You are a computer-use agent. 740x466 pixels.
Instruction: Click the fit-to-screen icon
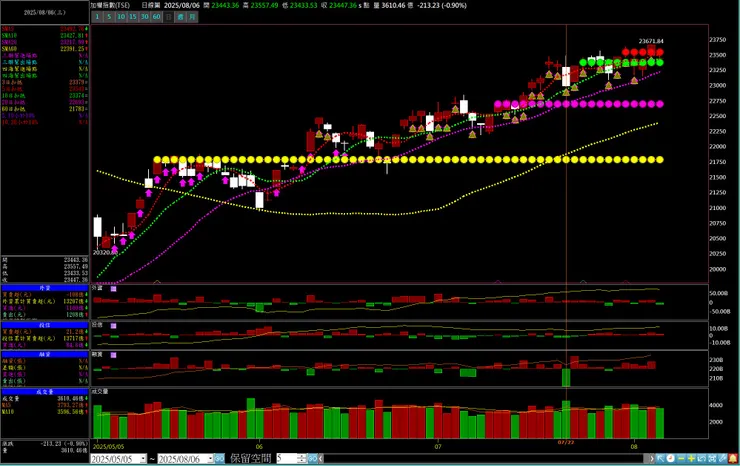point(712,458)
